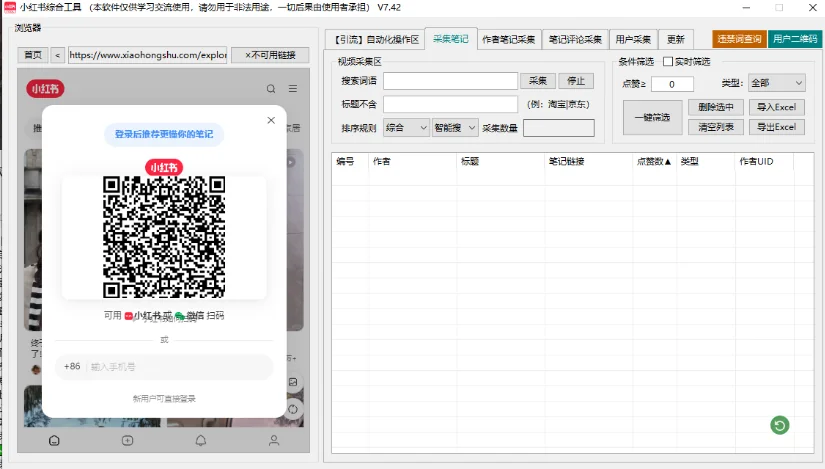
Task: Focus the browser URL address field
Action: (147, 55)
